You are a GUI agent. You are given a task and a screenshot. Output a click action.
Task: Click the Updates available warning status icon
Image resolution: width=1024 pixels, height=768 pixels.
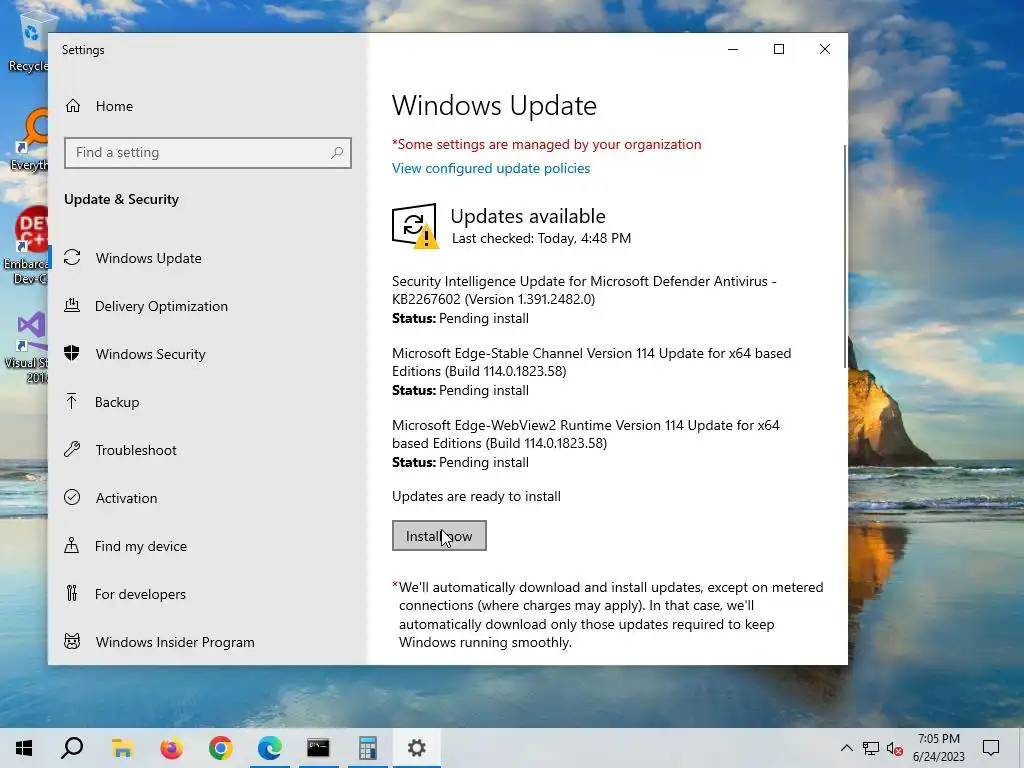click(415, 226)
